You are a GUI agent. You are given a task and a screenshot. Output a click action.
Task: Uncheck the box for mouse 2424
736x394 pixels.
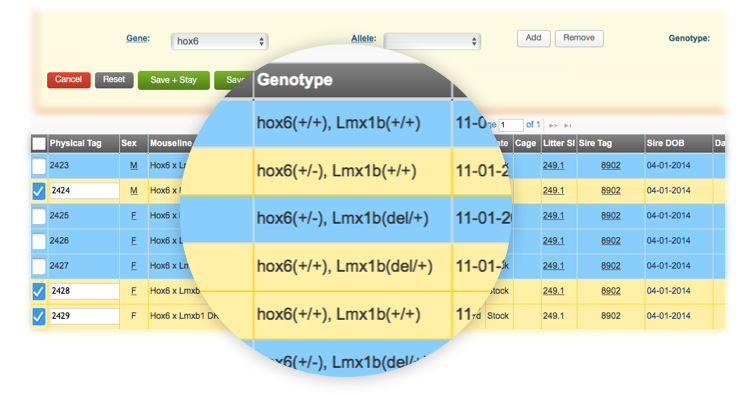pos(39,191)
